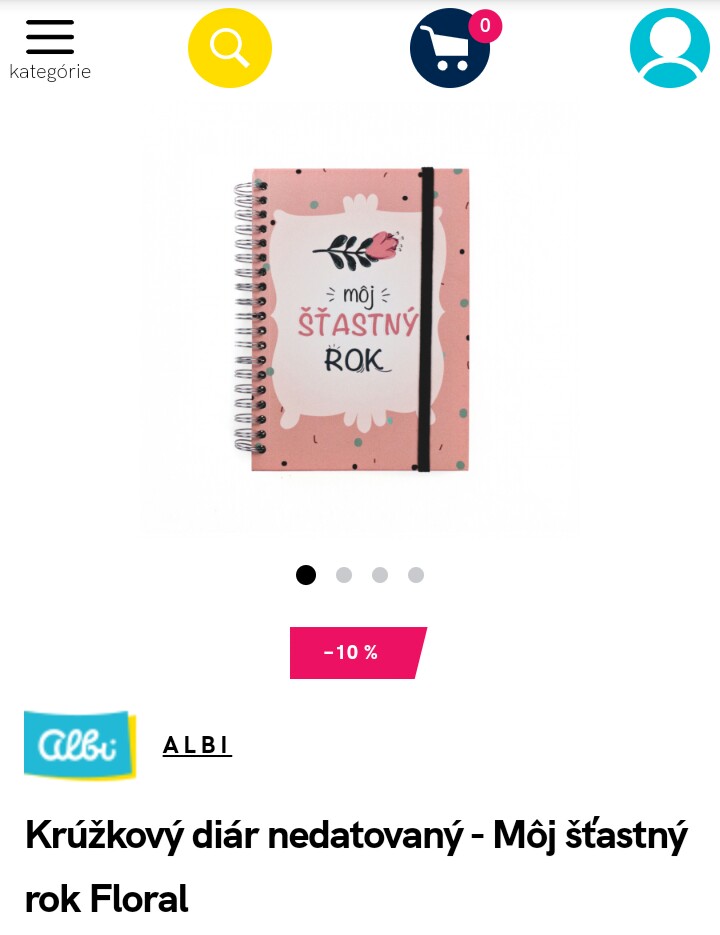Click the cart item count badge
720x935 pixels.
[485, 26]
